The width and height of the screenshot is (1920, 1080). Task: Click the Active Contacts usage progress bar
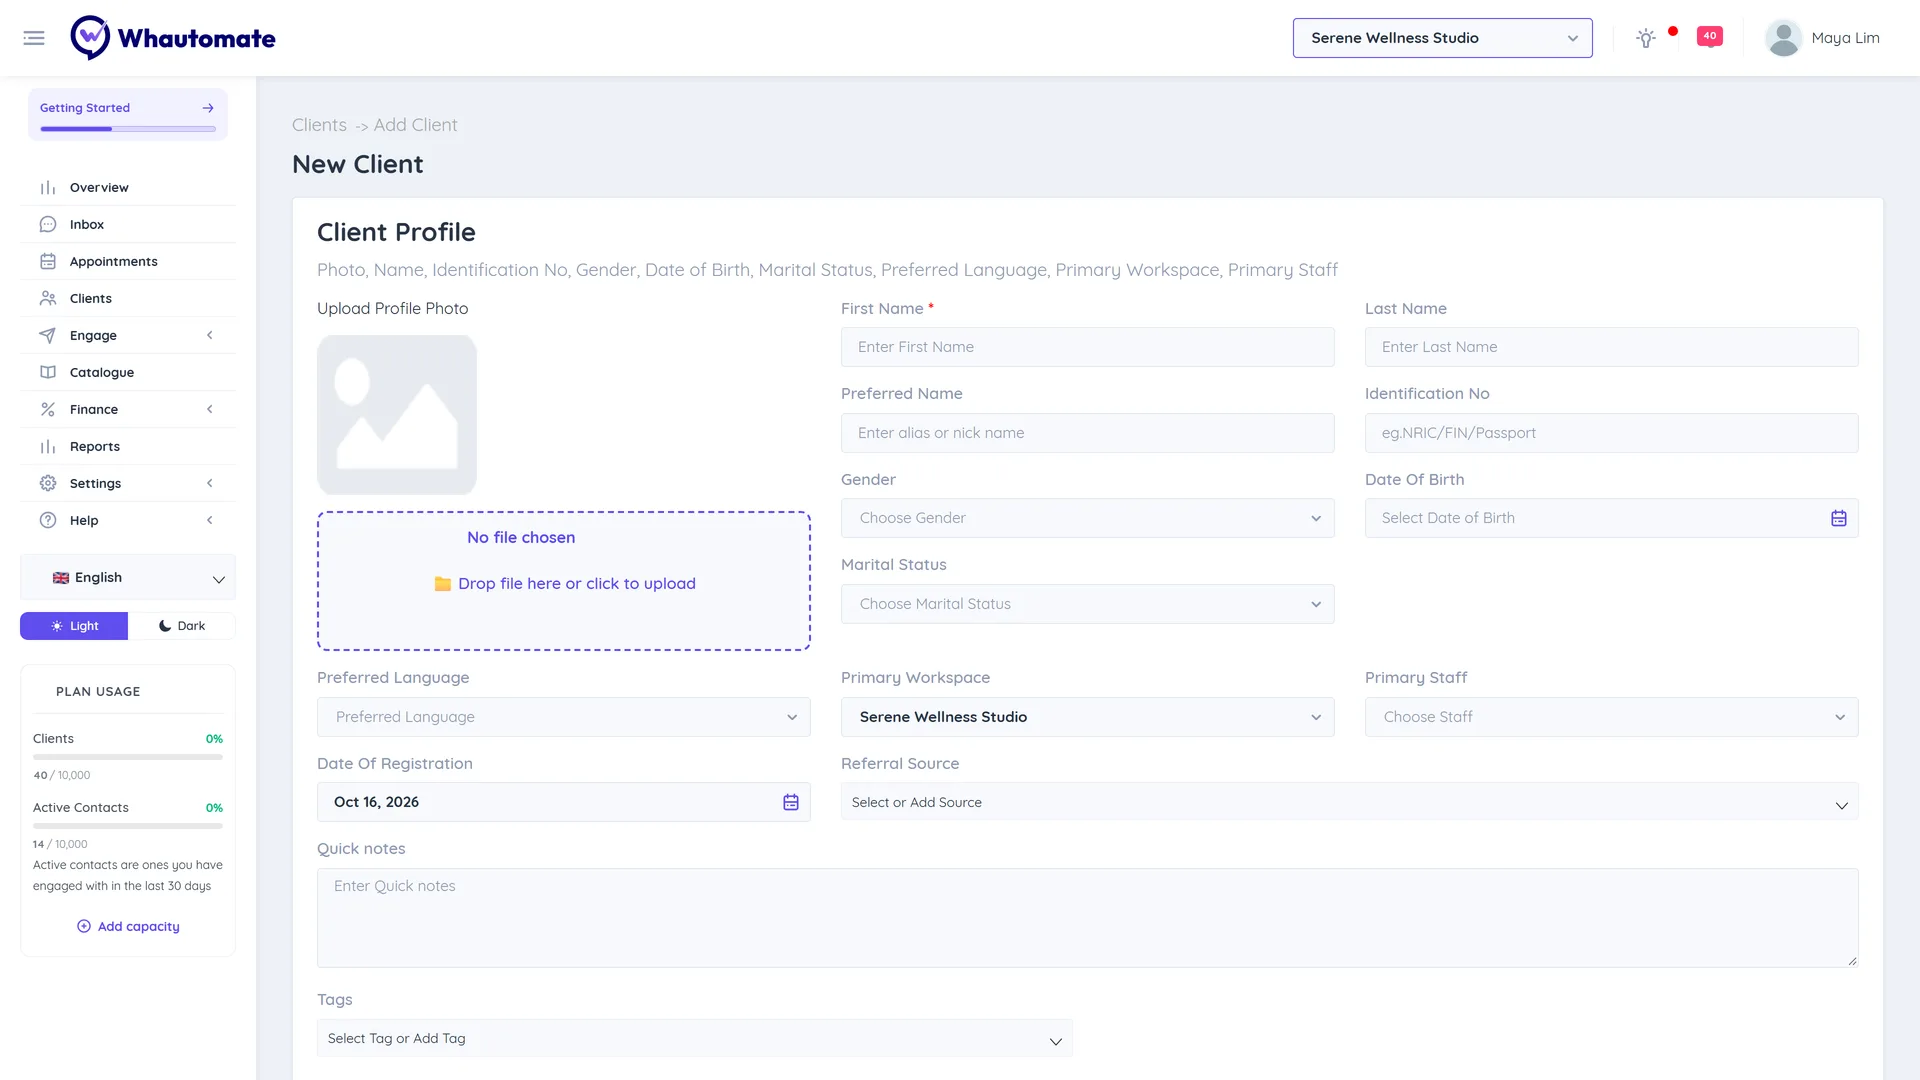tap(128, 826)
